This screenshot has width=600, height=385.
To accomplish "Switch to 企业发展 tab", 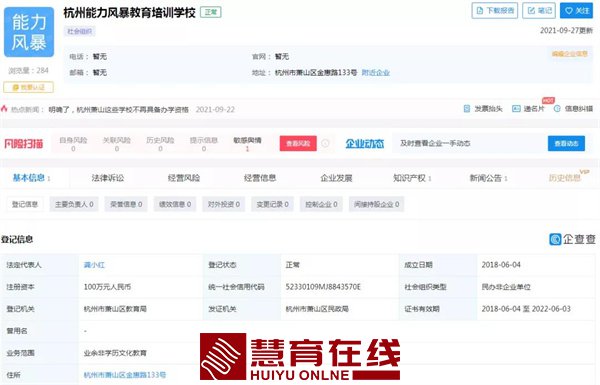I will pos(336,178).
